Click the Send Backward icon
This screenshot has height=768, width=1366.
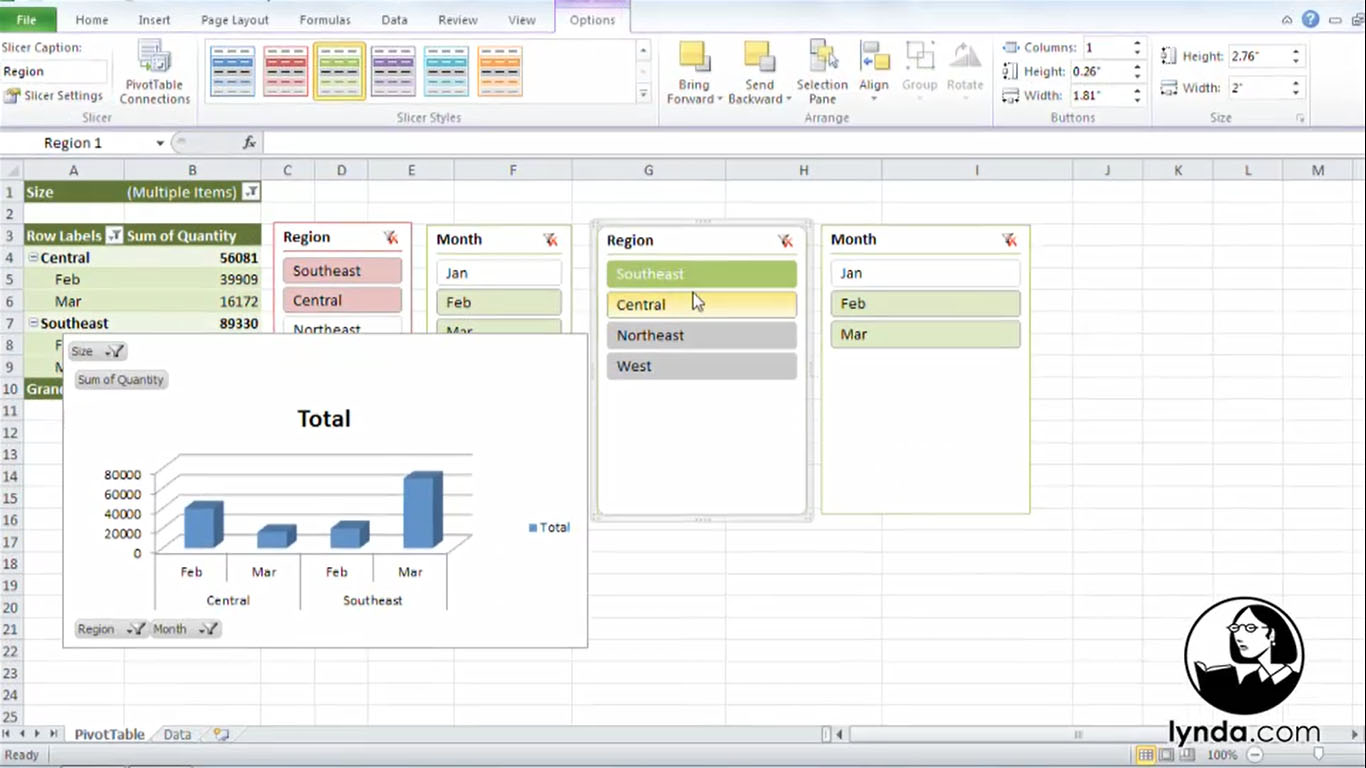click(760, 56)
